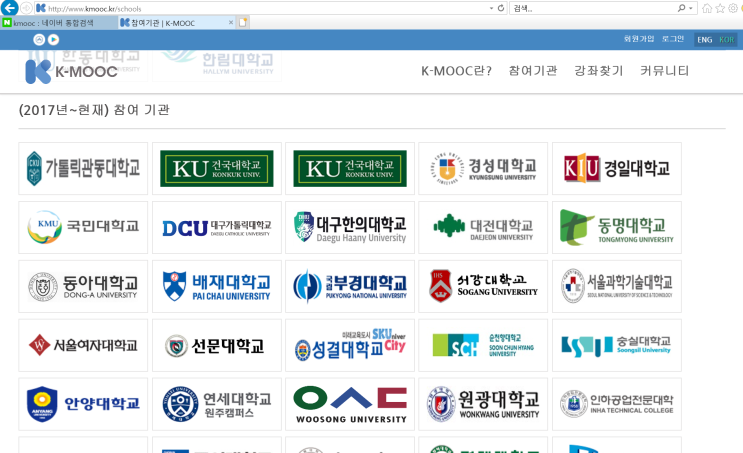Select the 참여기관 | K-MOOC tab

[177, 23]
